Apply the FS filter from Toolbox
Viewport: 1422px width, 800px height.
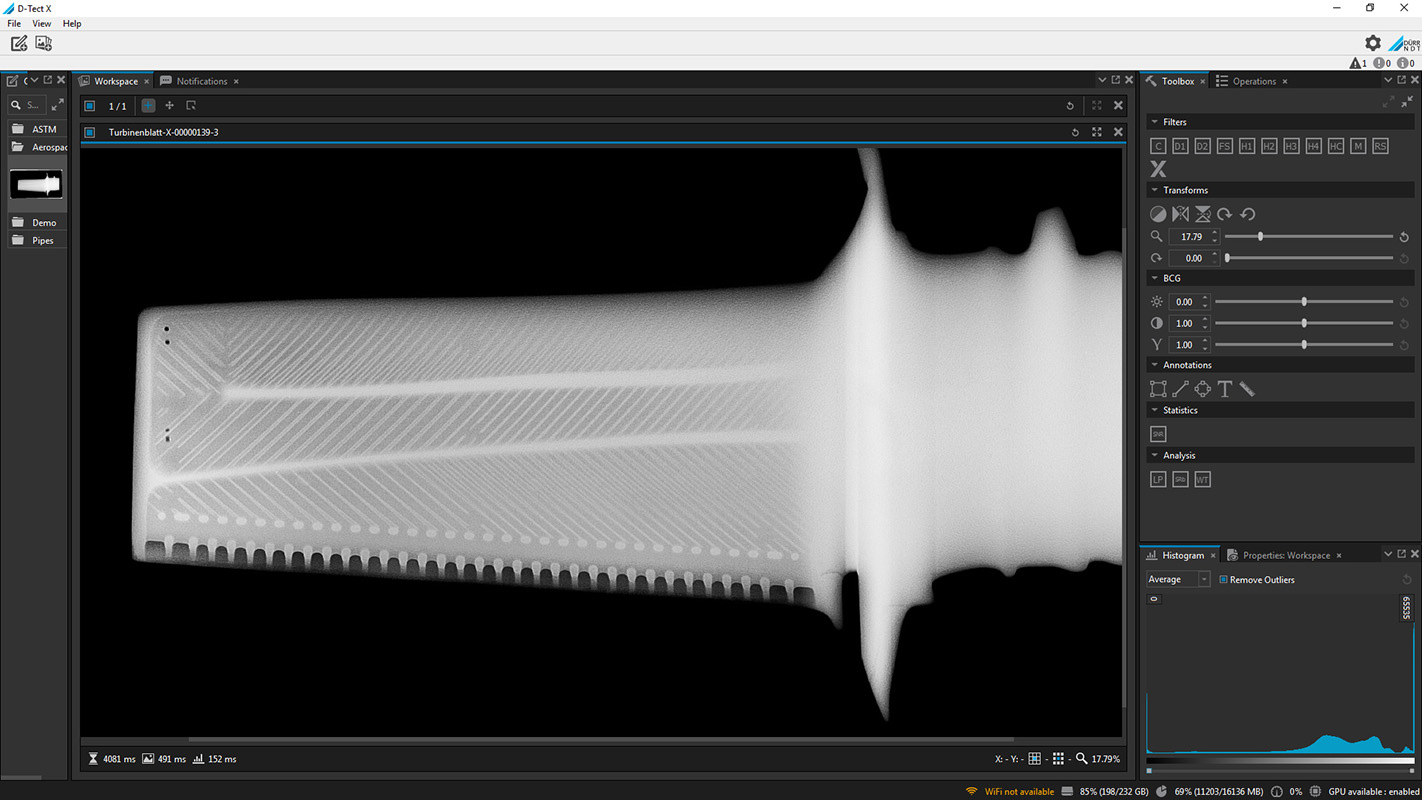[1224, 146]
